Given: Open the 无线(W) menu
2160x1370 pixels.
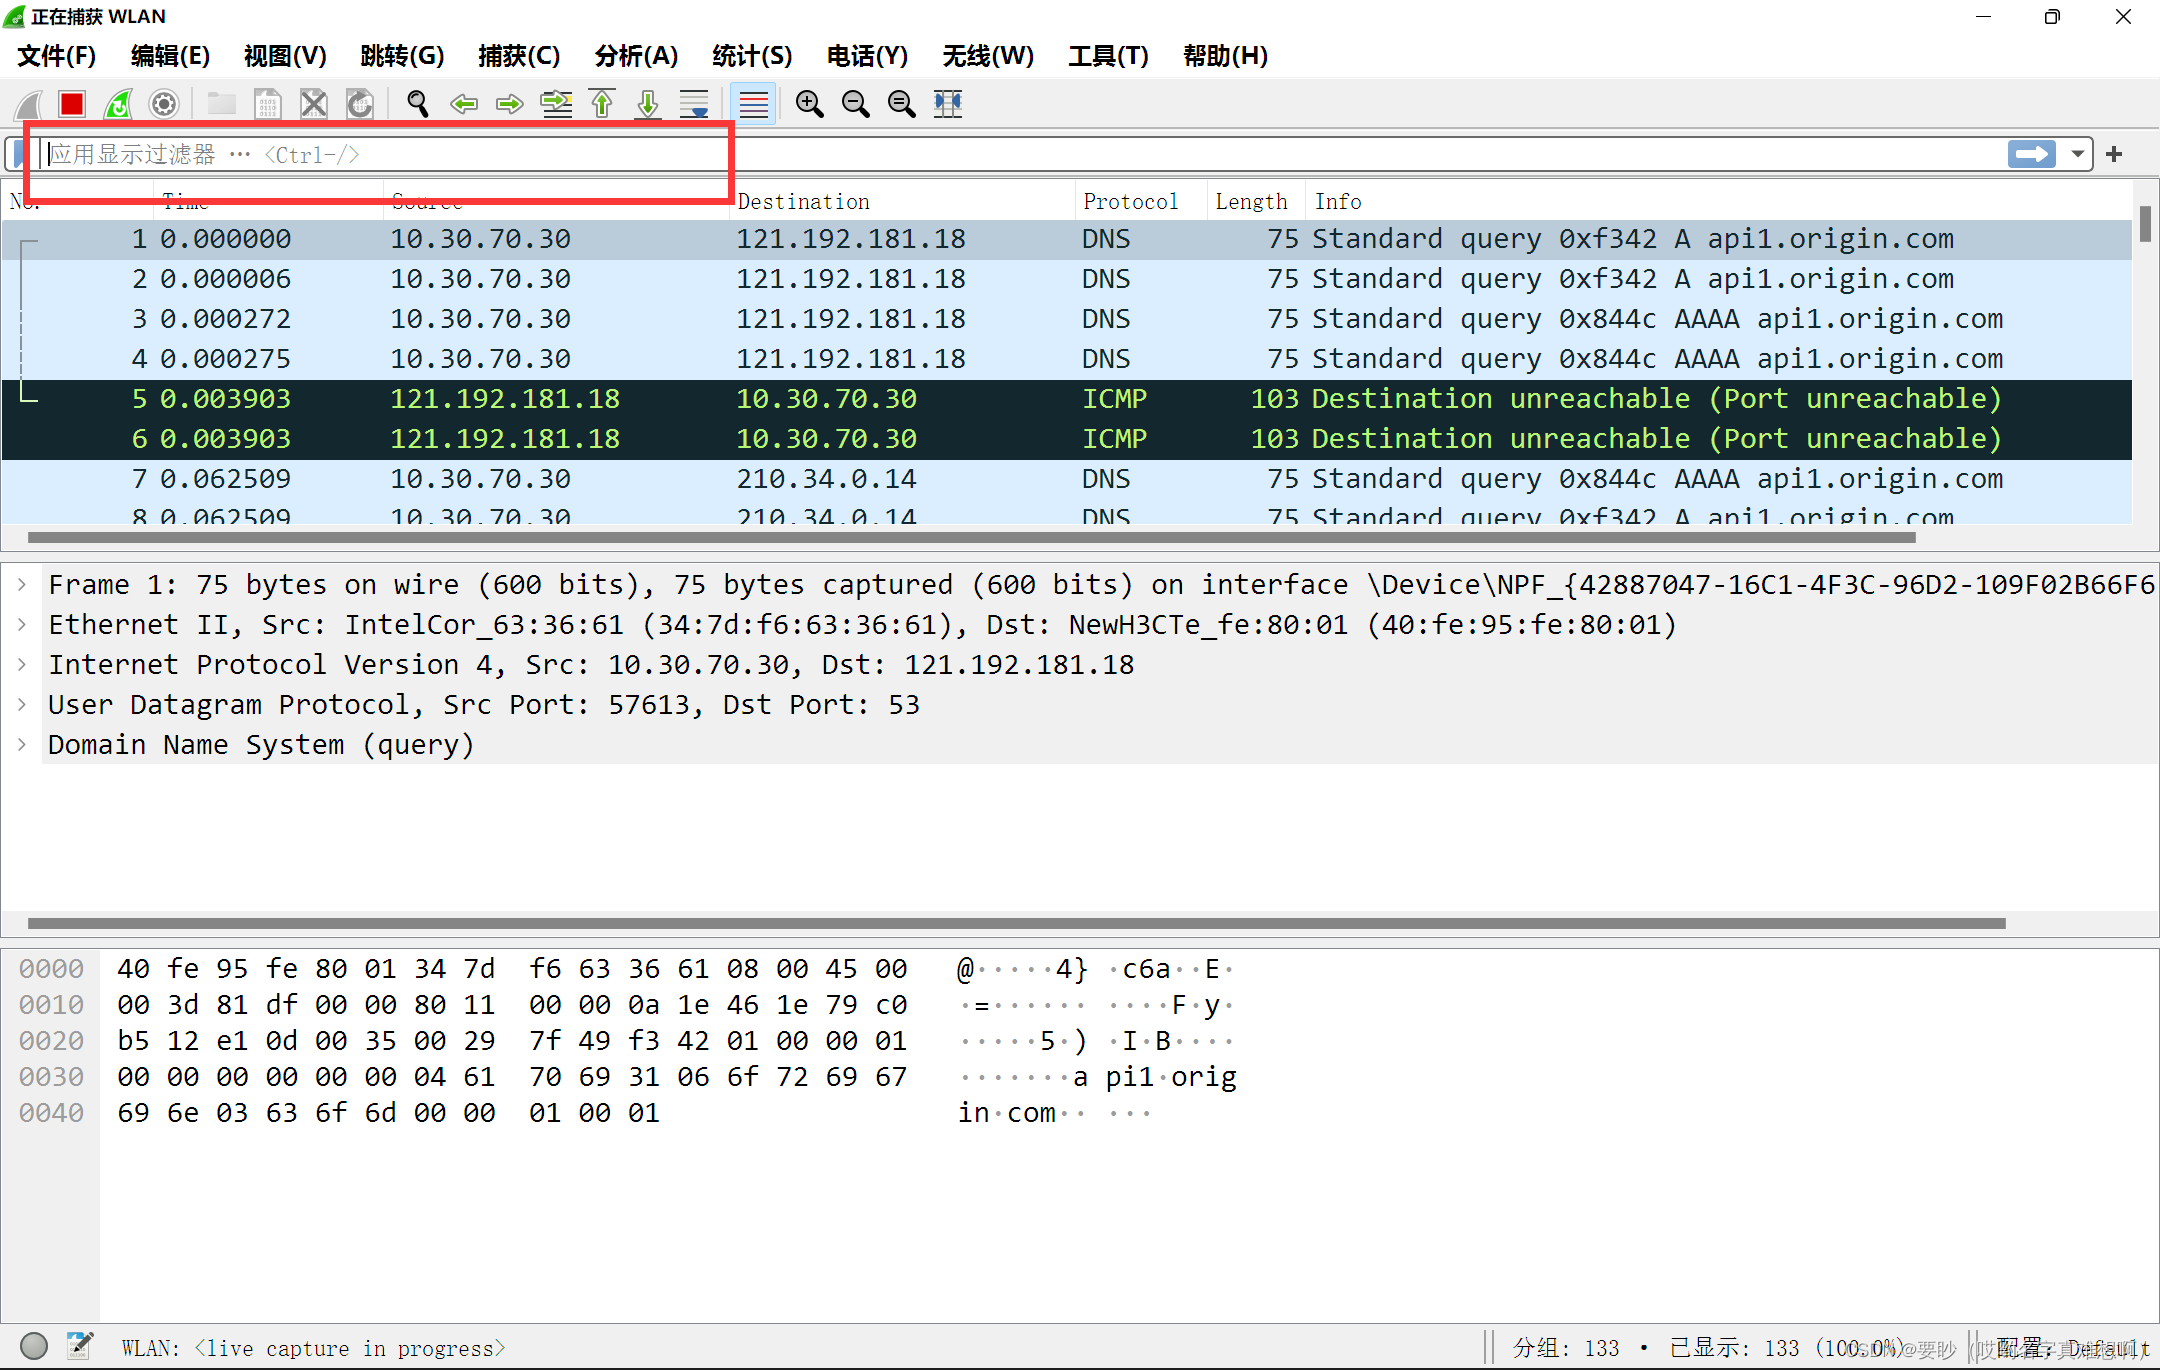Looking at the screenshot, I should click(989, 56).
